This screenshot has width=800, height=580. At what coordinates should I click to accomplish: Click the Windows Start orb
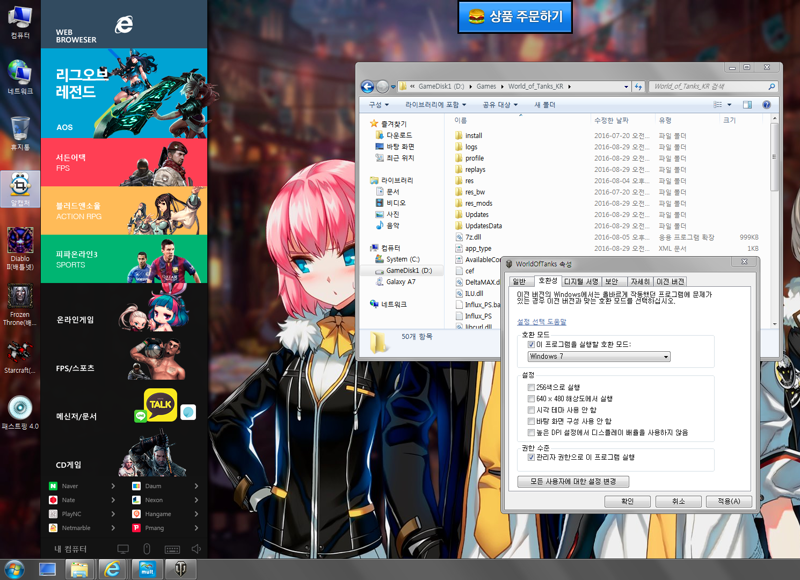click(x=14, y=569)
